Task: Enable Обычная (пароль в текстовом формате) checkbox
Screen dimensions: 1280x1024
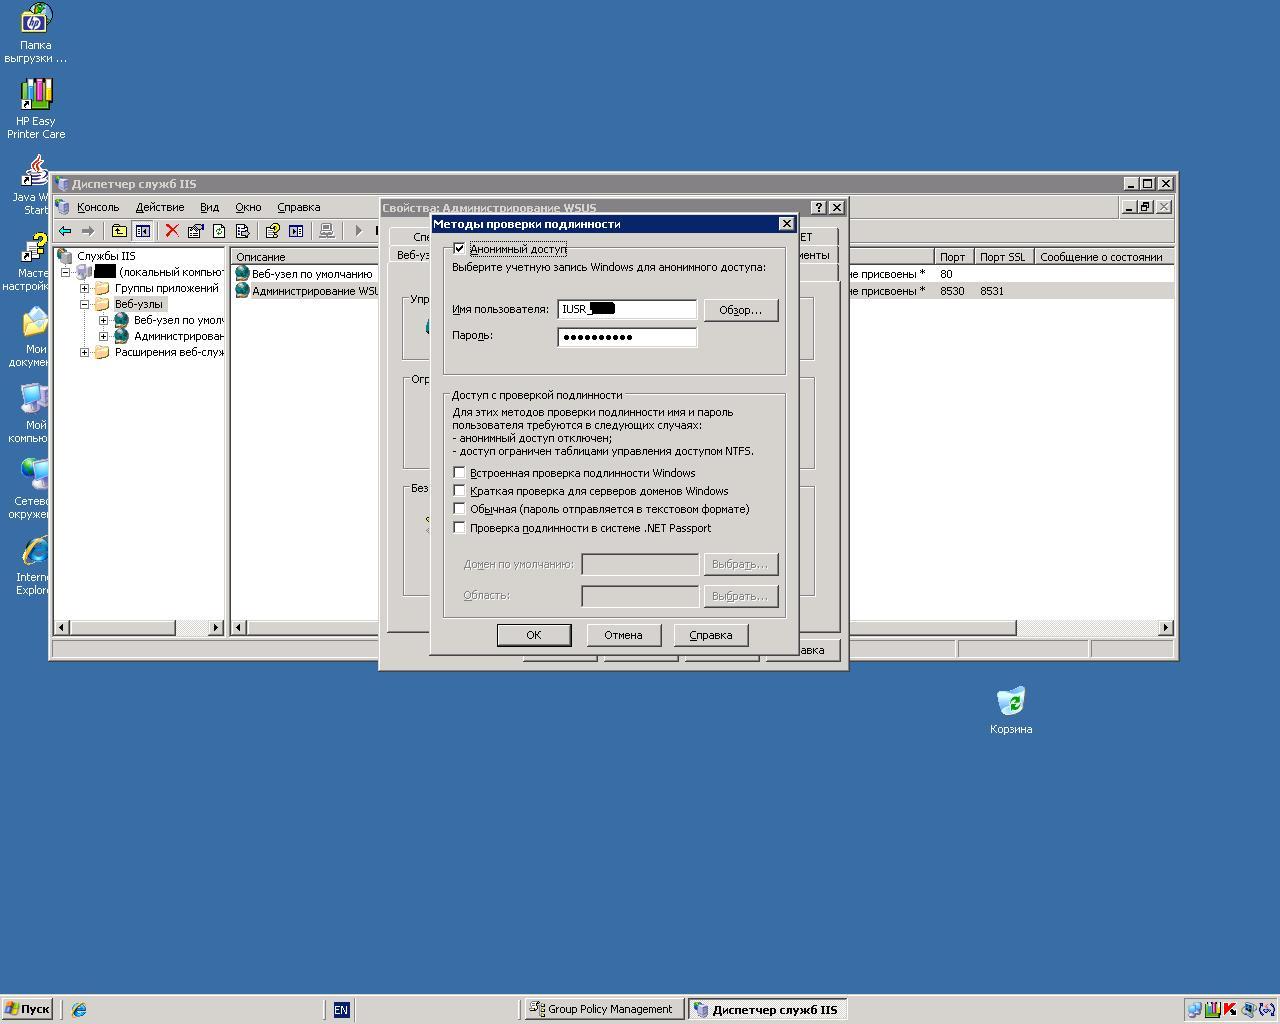Action: point(460,509)
